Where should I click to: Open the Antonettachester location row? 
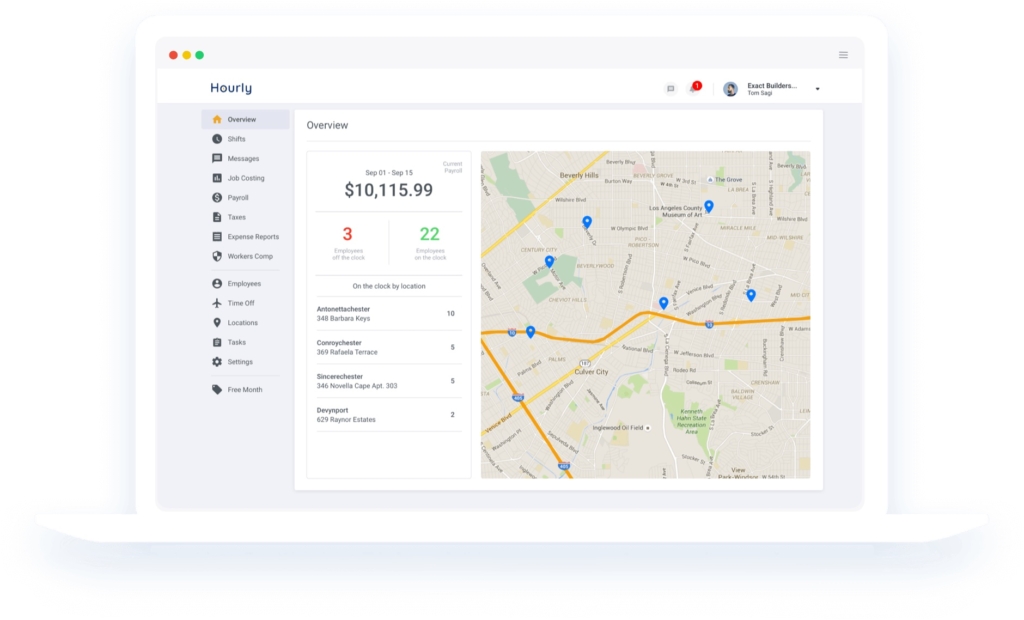point(387,313)
